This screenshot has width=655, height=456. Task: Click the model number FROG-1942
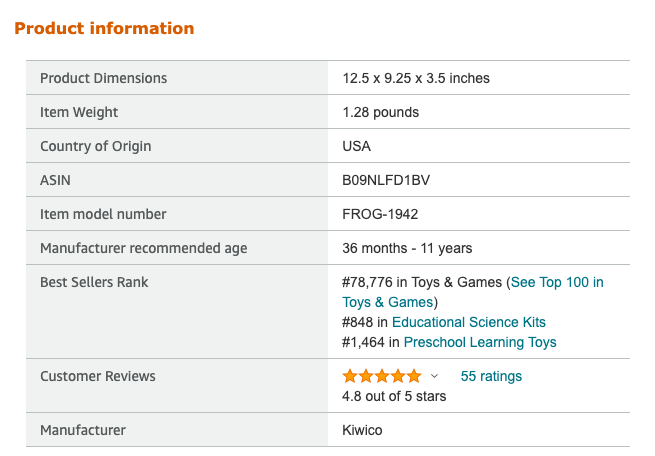click(x=380, y=214)
